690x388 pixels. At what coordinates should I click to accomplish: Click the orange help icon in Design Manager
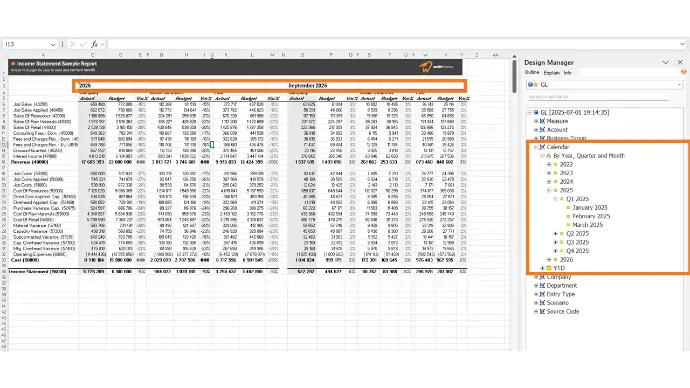pos(683,72)
